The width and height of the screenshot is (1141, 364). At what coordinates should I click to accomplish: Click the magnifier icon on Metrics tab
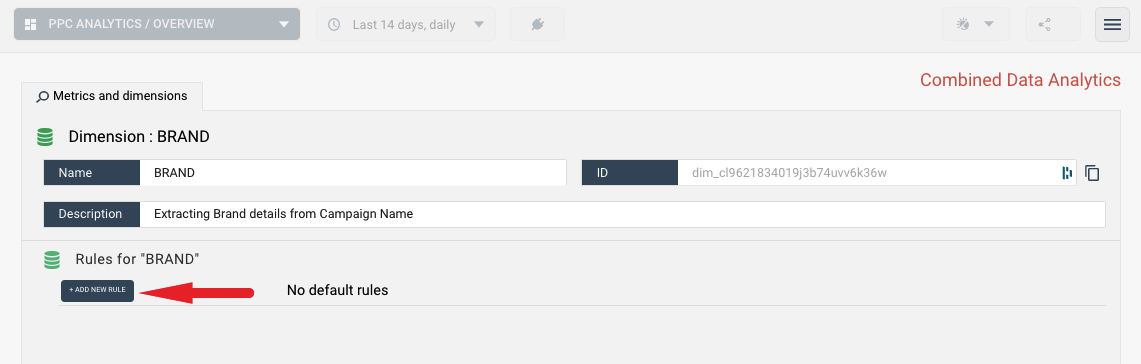coord(43,96)
